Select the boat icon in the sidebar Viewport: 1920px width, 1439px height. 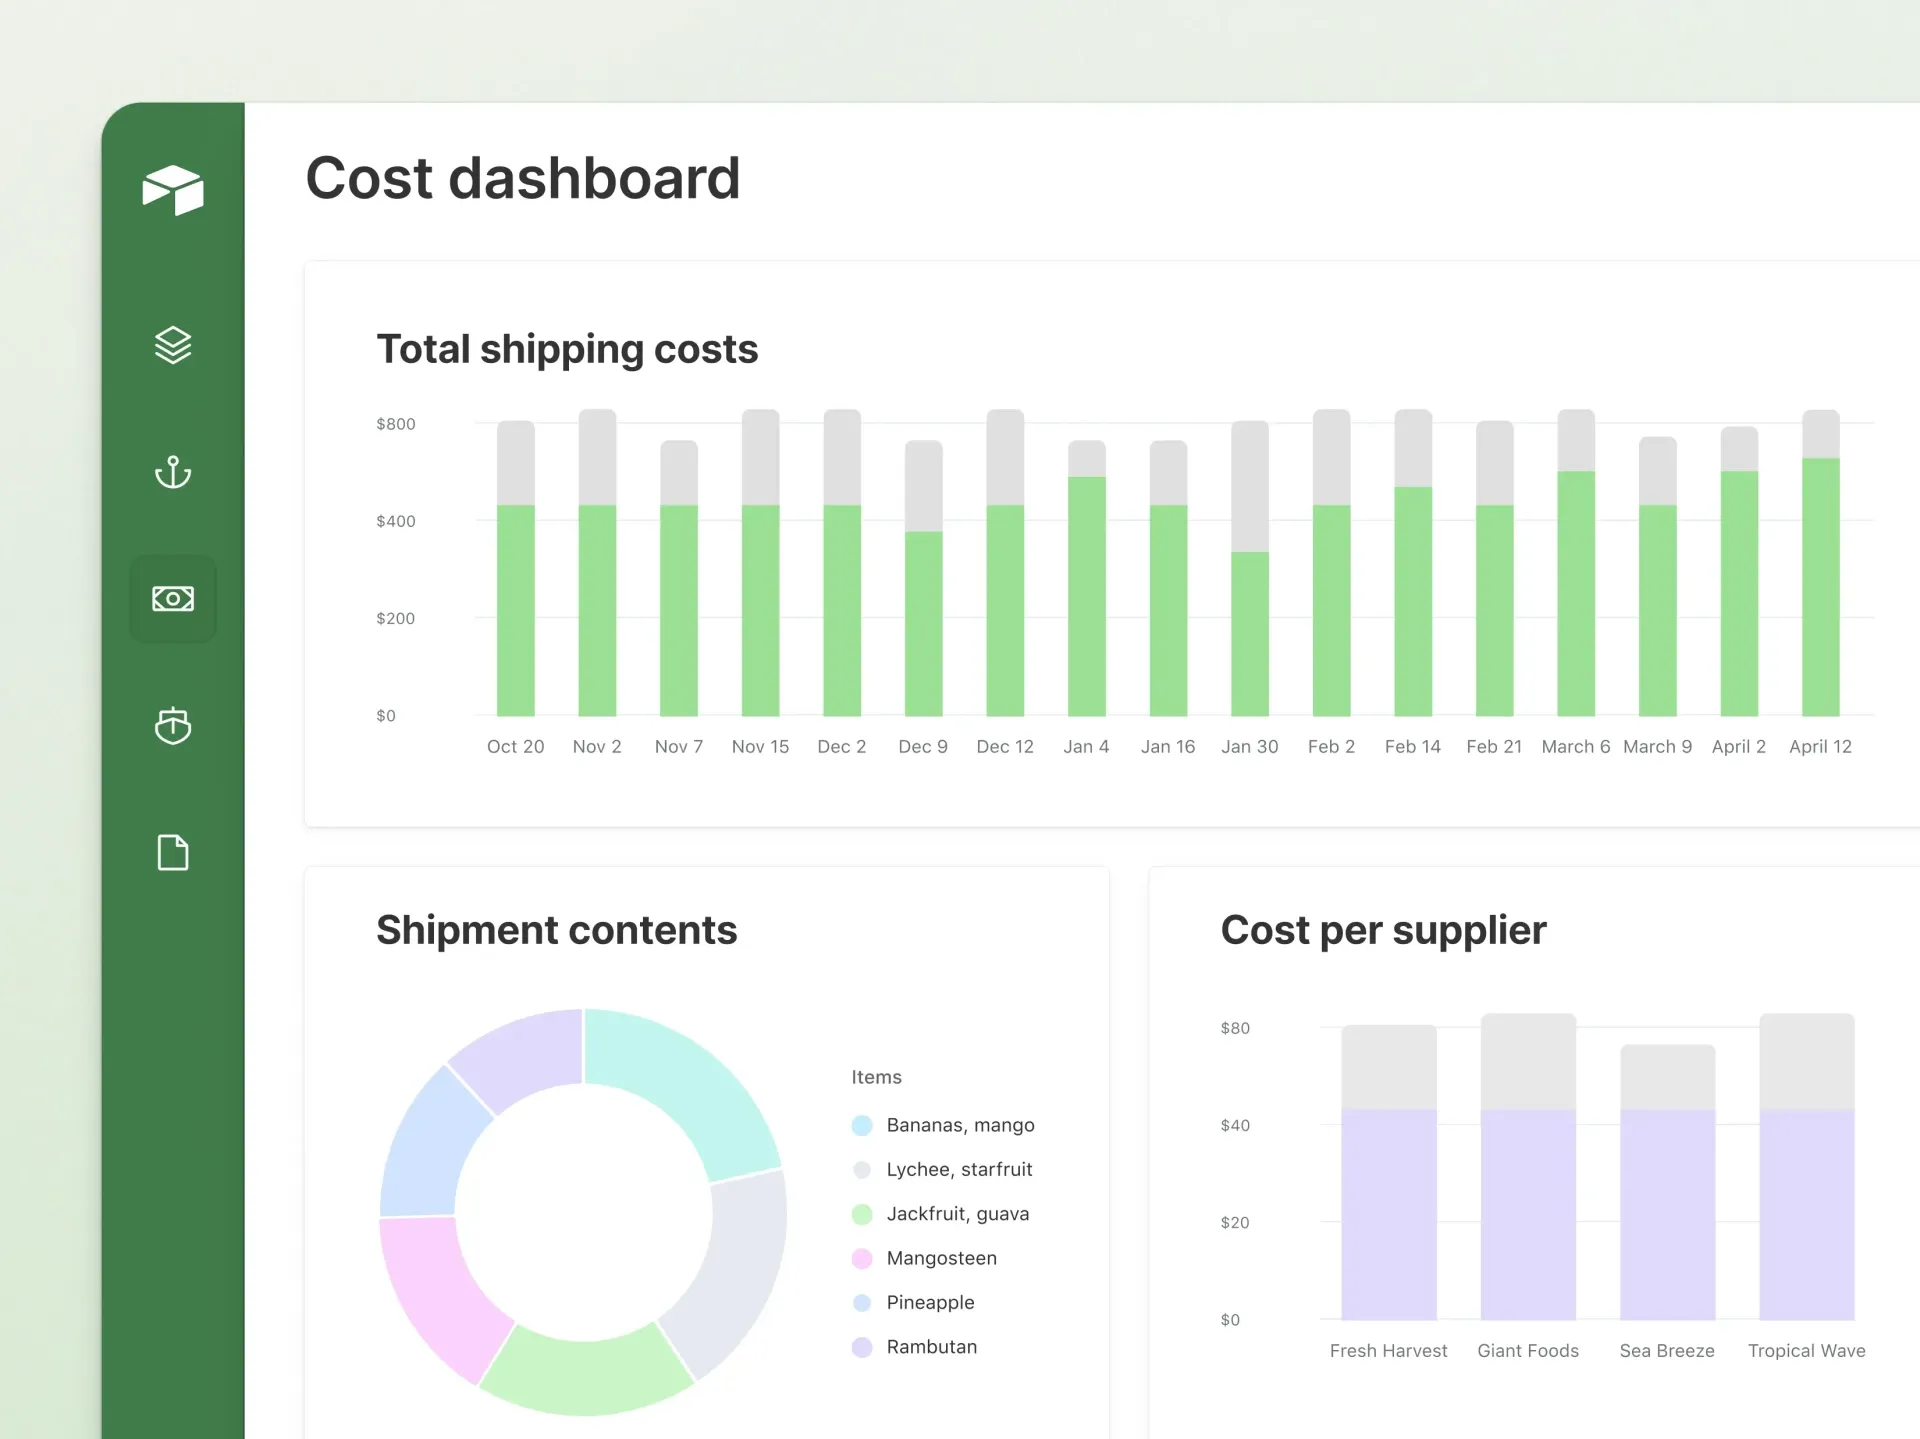click(173, 726)
